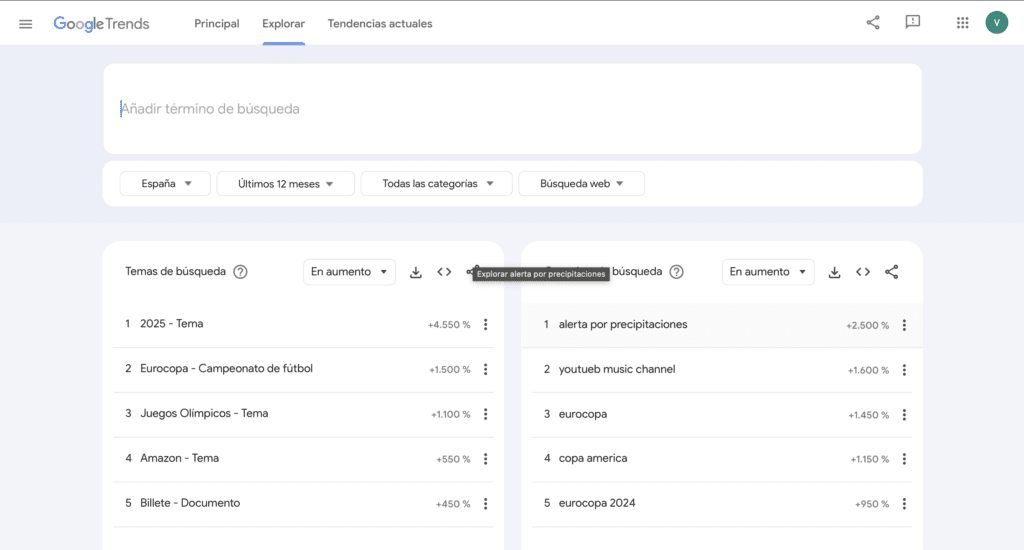This screenshot has width=1024, height=550.
Task: Open more options for eurocopa 2024
Action: [x=904, y=504]
